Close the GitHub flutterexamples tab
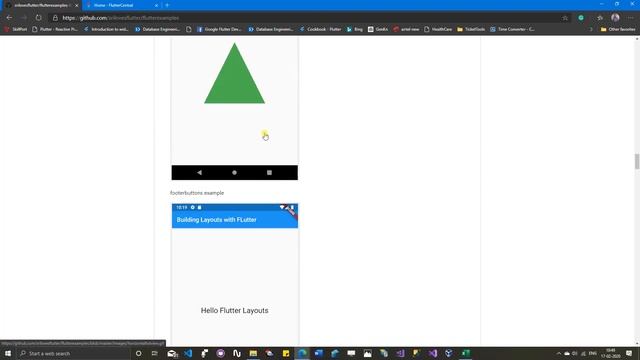 coord(76,5)
